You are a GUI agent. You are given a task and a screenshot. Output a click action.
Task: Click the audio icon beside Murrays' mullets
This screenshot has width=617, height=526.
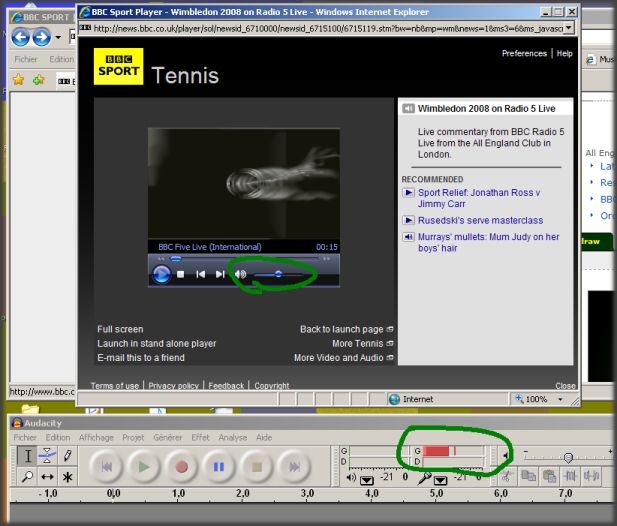point(408,236)
